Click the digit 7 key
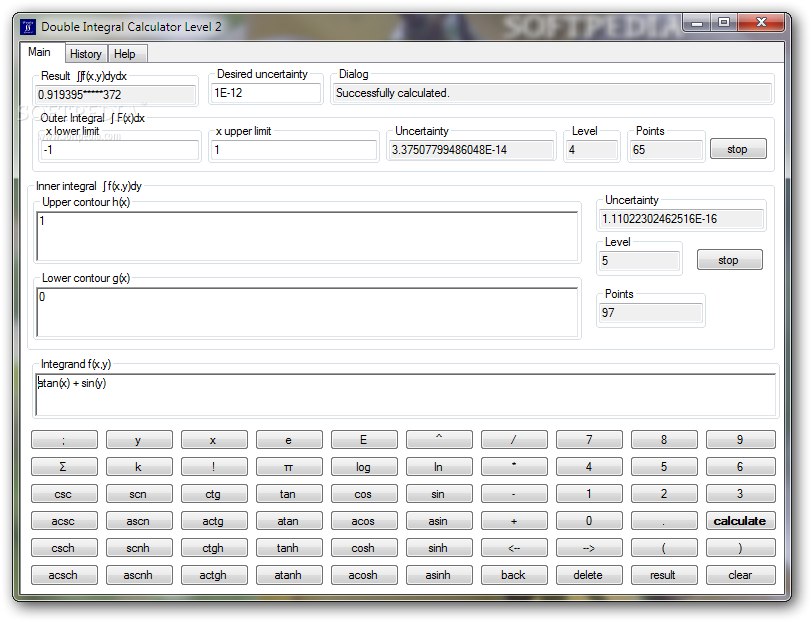The height and width of the screenshot is (622, 812). click(x=588, y=440)
